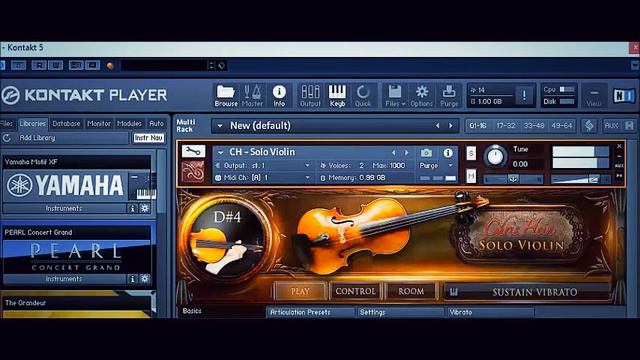The image size is (640, 360).
Task: Load next instrument arrow in header
Action: pos(407,153)
